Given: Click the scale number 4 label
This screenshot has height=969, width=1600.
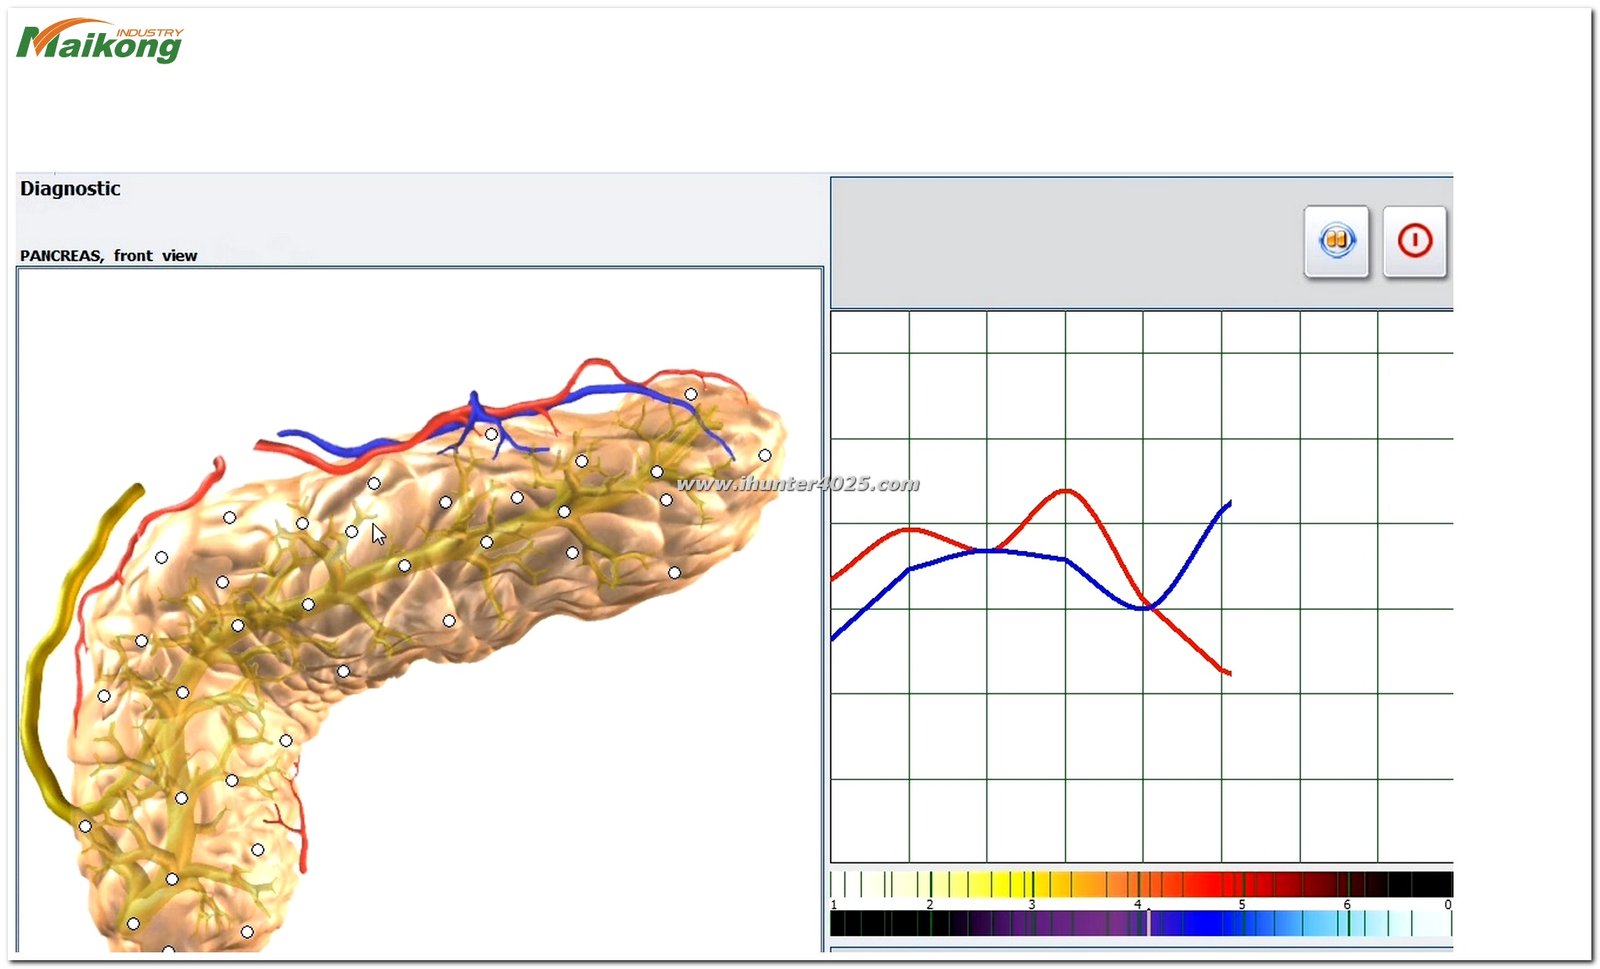Looking at the screenshot, I should 1137,904.
